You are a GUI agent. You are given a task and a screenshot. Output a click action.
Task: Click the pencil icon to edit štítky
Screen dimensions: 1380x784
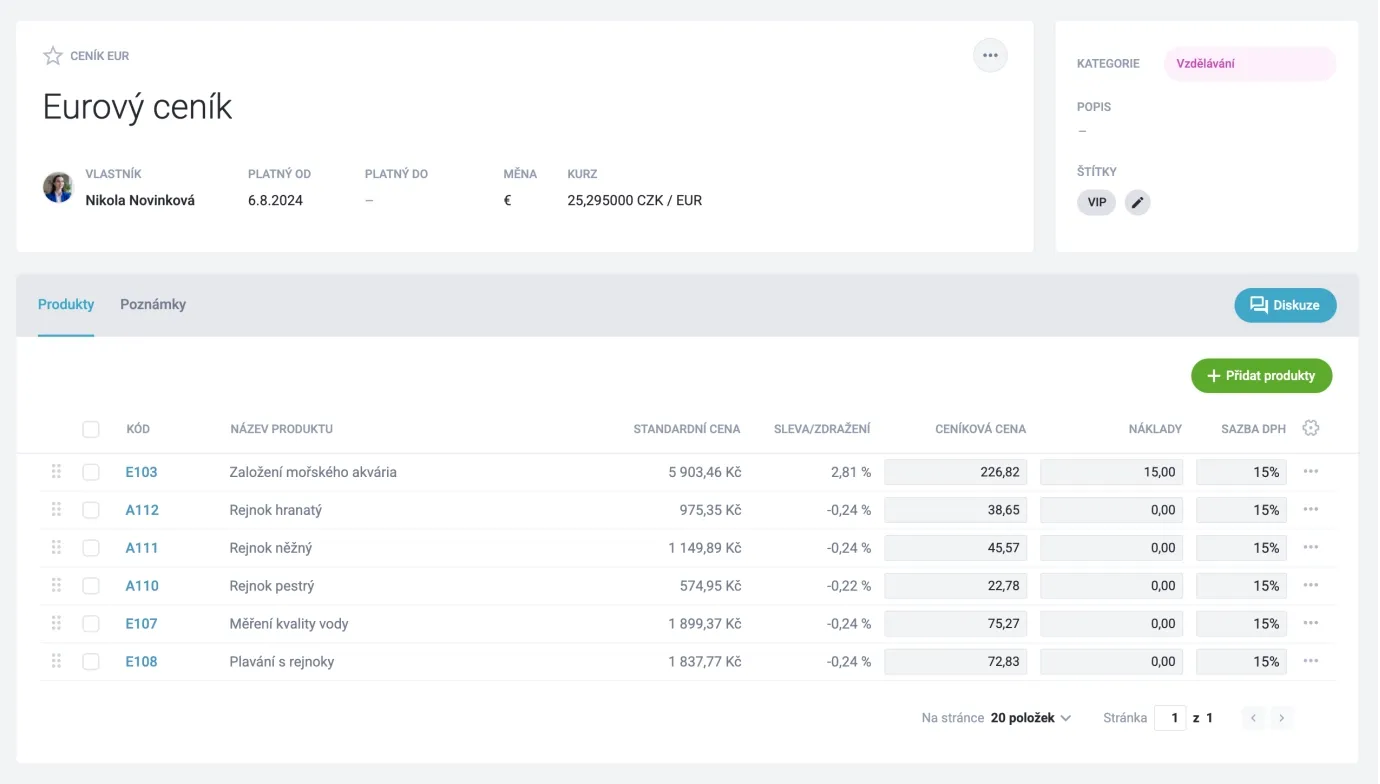coord(1137,202)
